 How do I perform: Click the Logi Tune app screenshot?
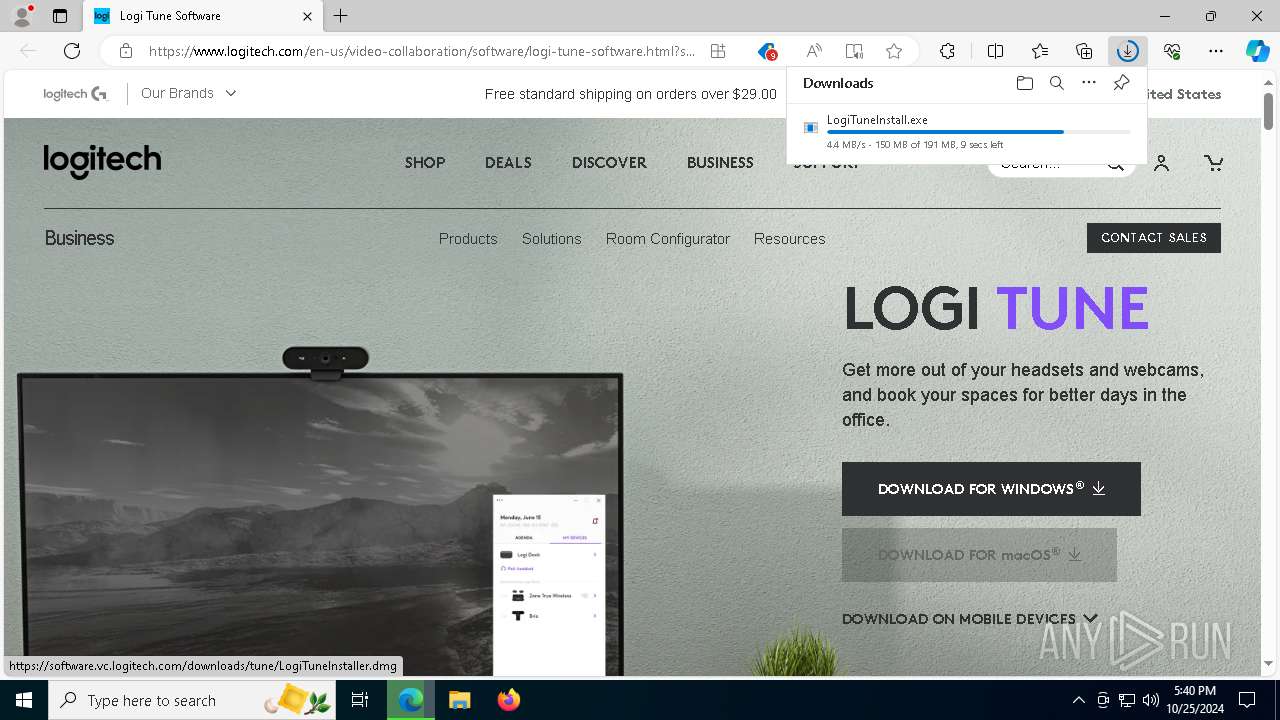tap(549, 585)
